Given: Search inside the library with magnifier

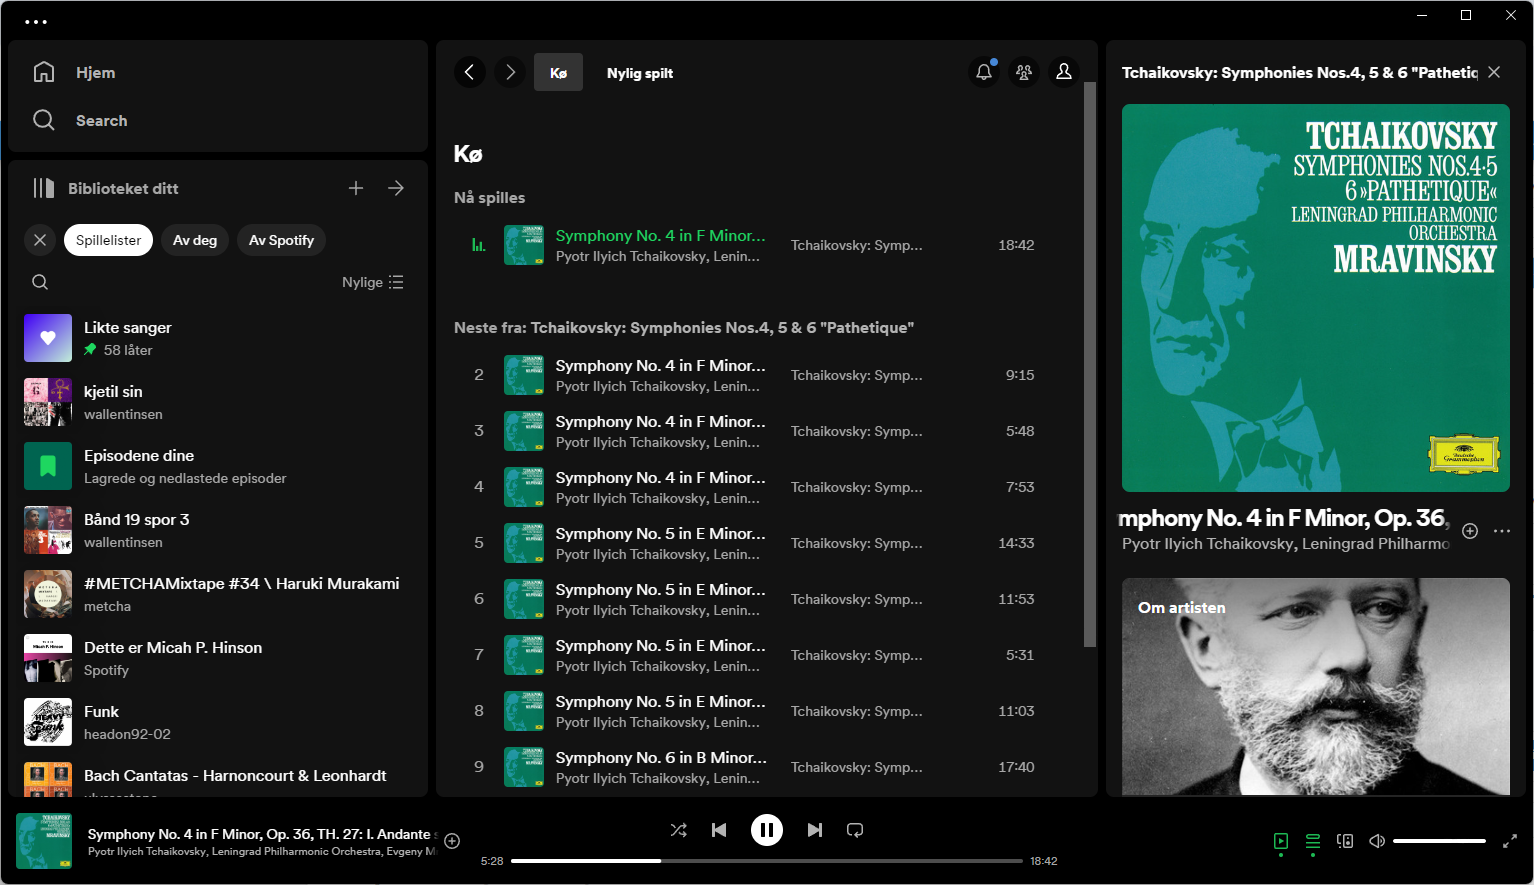Looking at the screenshot, I should point(40,282).
